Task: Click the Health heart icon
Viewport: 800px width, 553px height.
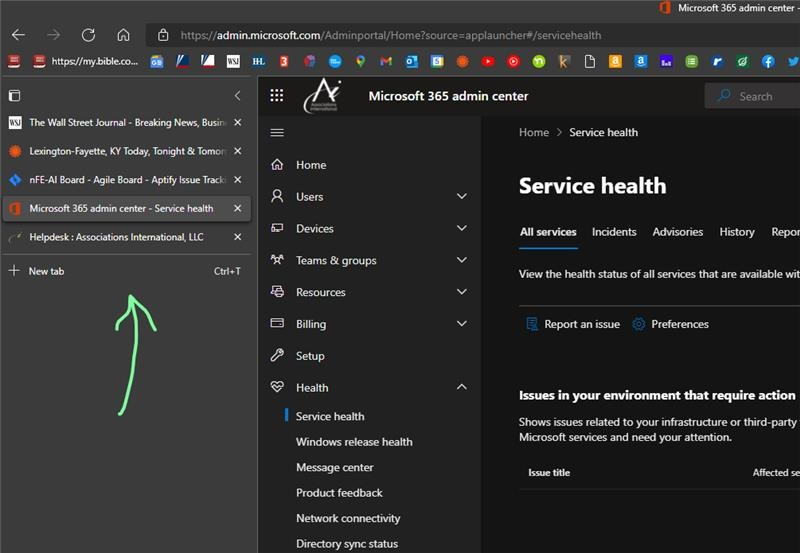Action: [277, 387]
